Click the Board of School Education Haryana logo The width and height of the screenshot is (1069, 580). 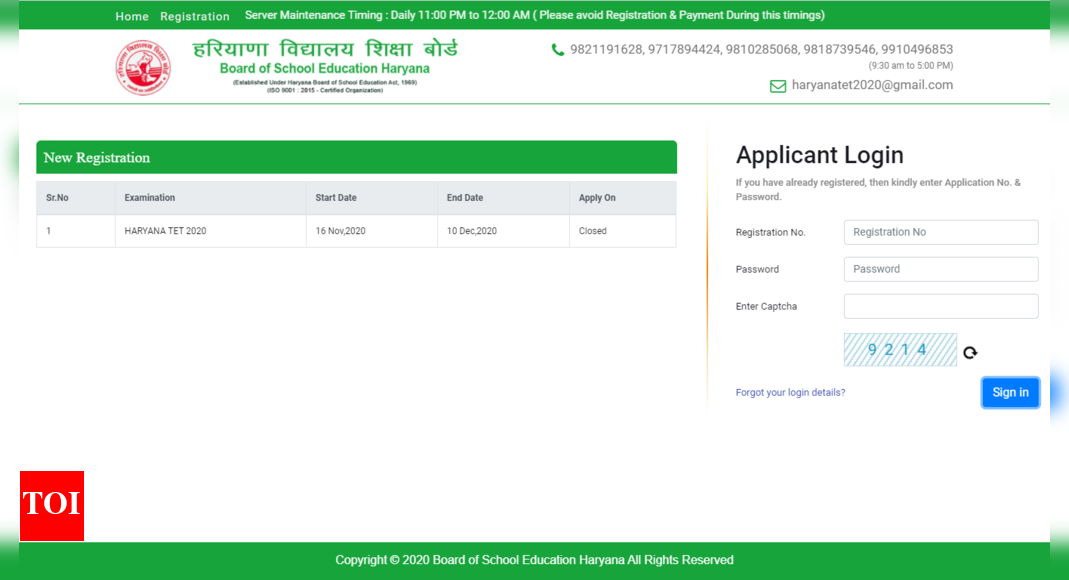[143, 67]
